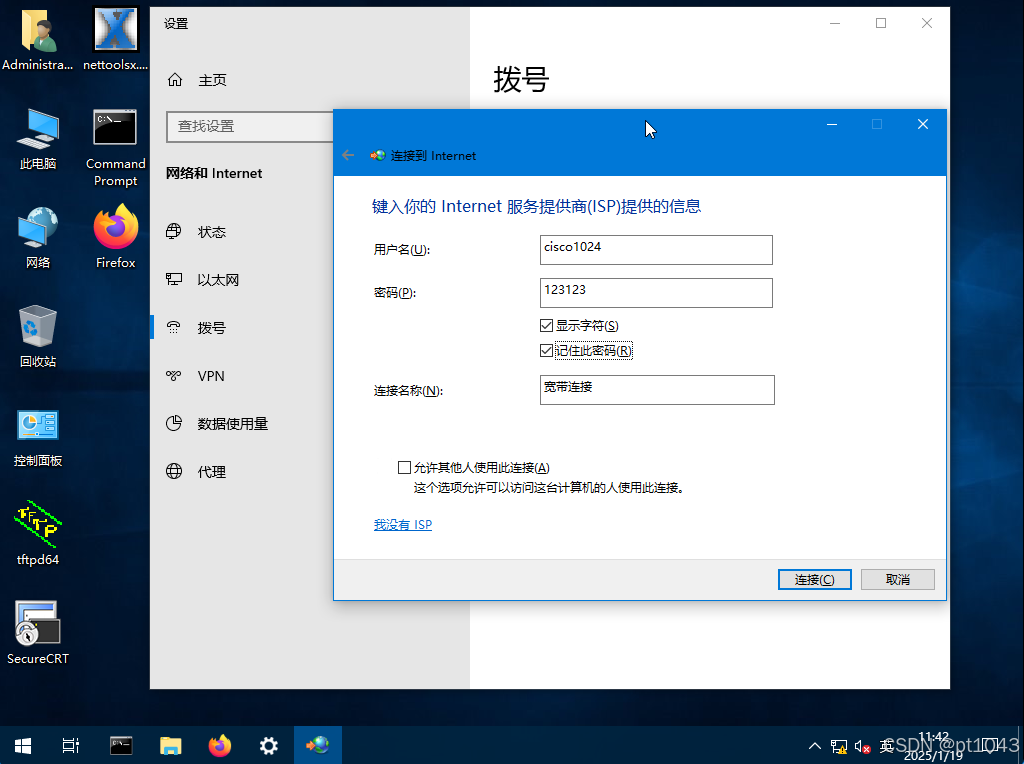
Task: Uncheck the 记住此密码 checkbox
Action: [547, 351]
